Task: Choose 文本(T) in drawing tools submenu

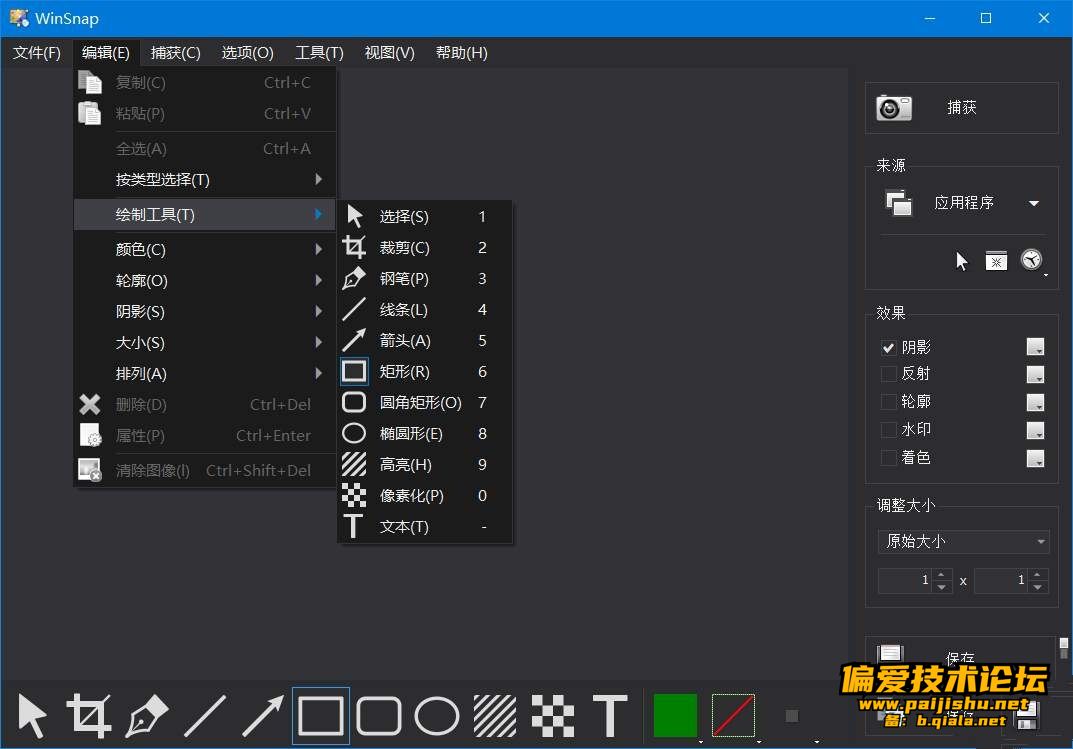Action: (x=424, y=527)
